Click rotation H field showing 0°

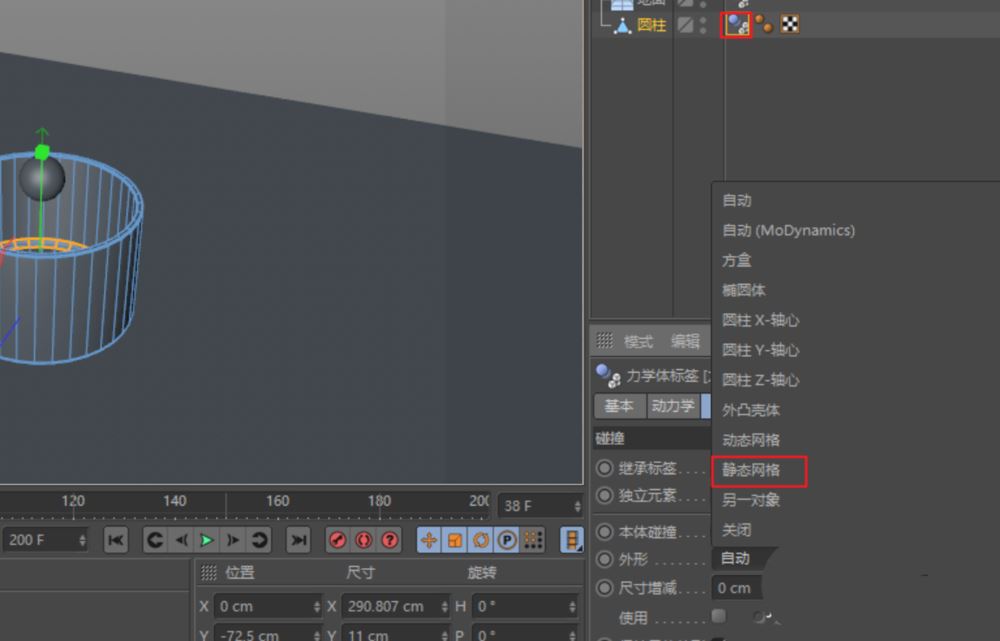(x=526, y=606)
